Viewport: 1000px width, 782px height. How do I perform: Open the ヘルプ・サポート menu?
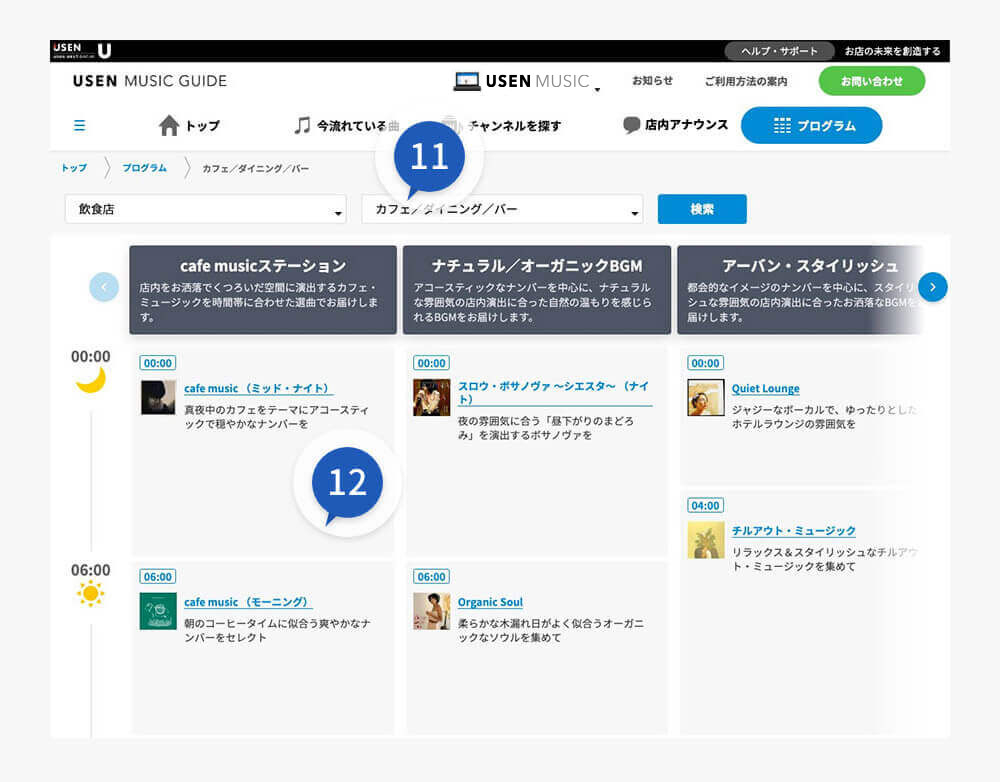[x=778, y=50]
